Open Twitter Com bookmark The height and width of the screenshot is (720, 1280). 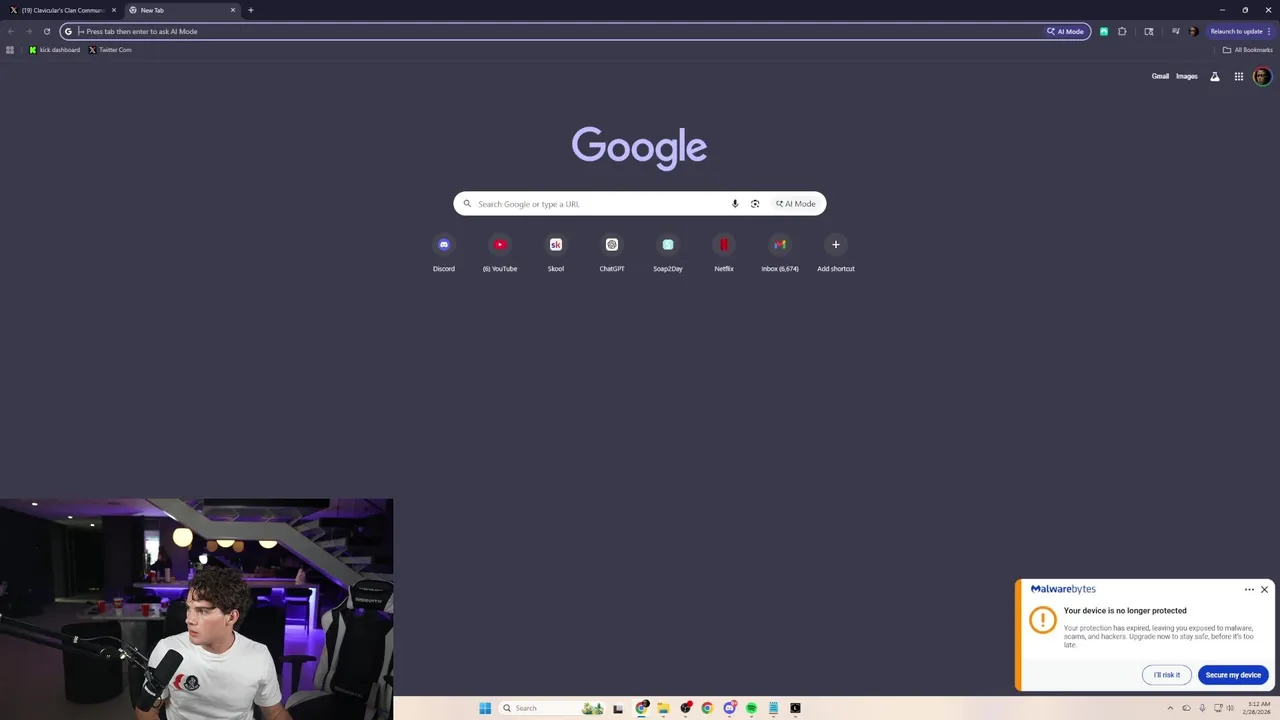coord(110,50)
